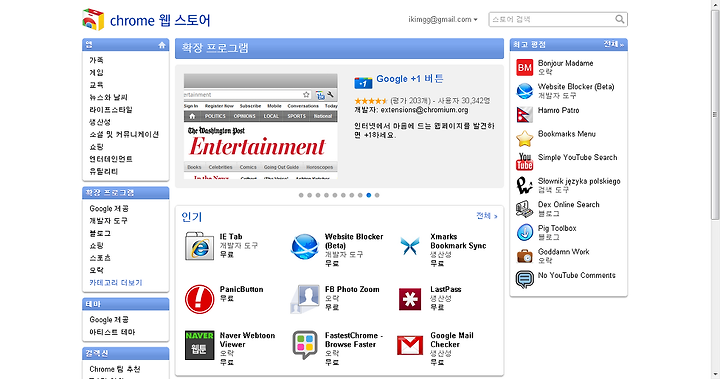
Task: Open the Simple YouTube Search title link
Action: (x=578, y=158)
